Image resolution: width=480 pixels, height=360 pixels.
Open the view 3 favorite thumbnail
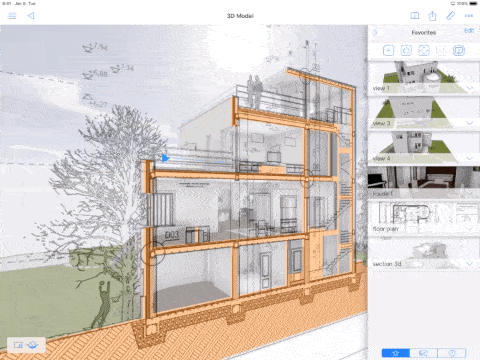(424, 113)
